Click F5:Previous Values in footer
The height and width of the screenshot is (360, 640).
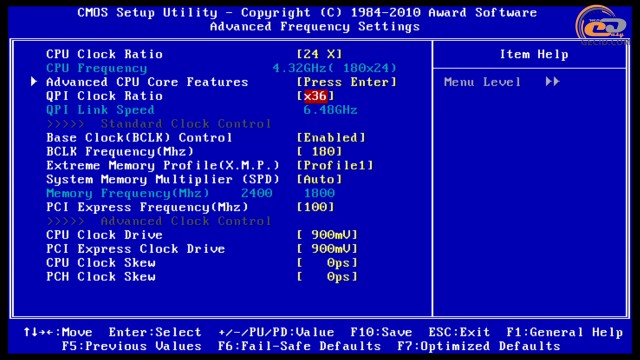132,346
